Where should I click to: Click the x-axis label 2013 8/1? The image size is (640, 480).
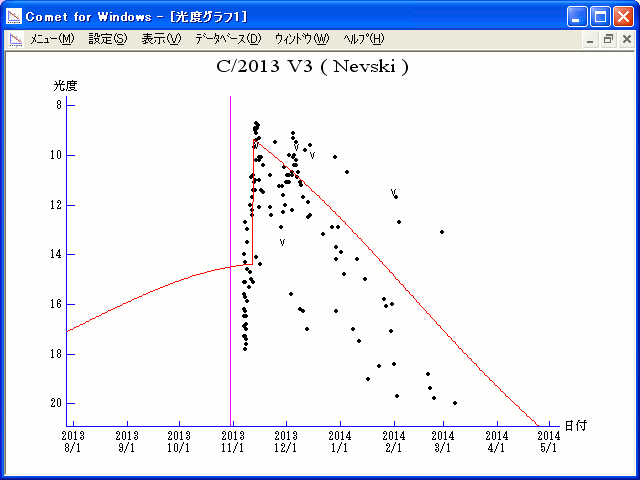[73, 442]
